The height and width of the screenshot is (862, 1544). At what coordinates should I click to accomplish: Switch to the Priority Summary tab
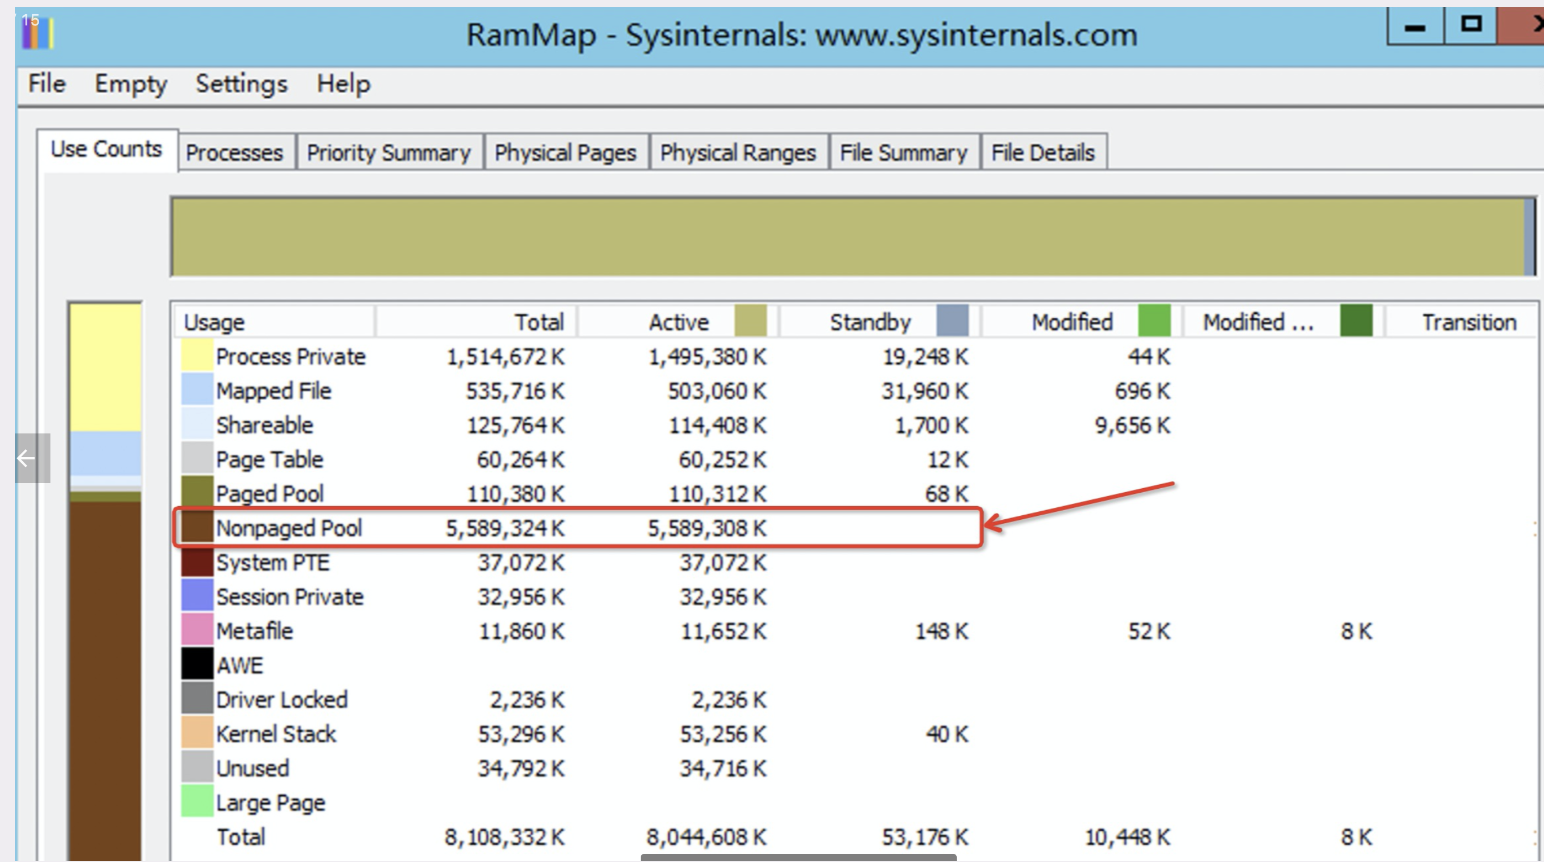tap(389, 153)
